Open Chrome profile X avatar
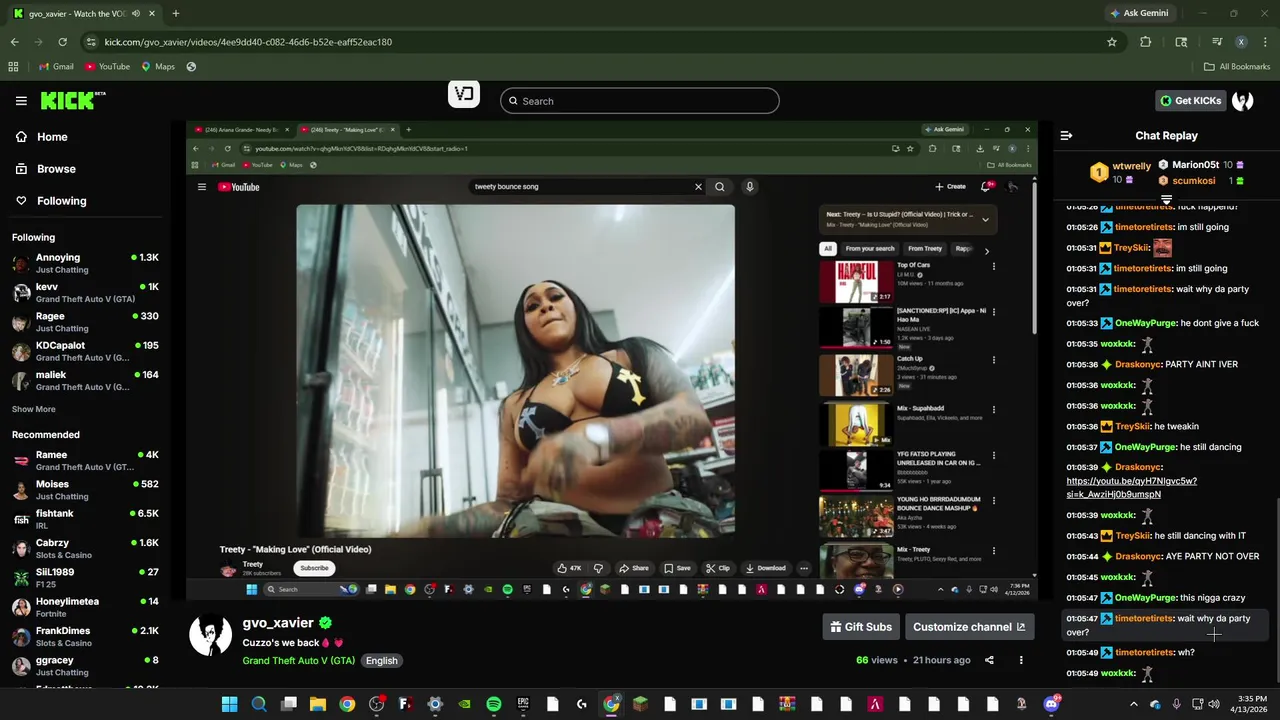This screenshot has height=720, width=1280. pos(1241,42)
